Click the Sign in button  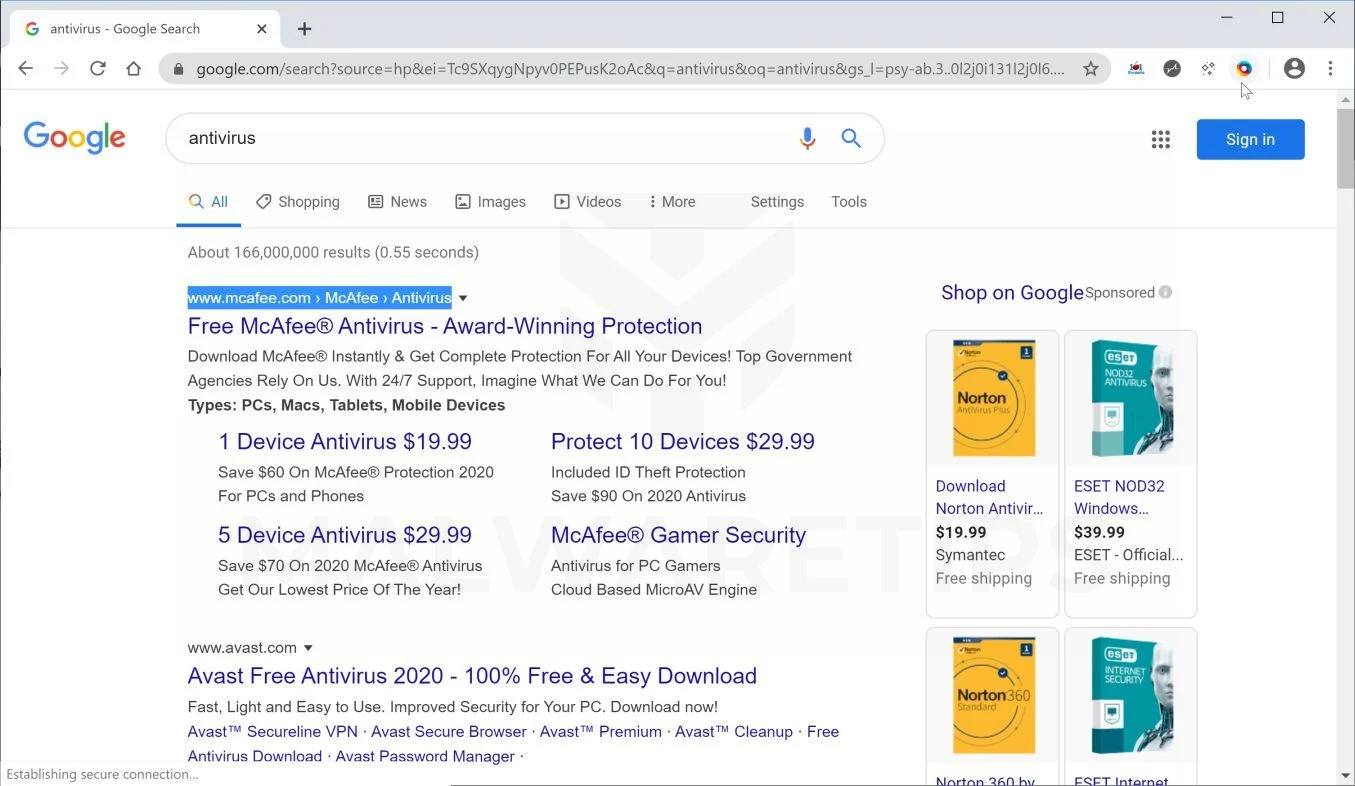[1250, 139]
